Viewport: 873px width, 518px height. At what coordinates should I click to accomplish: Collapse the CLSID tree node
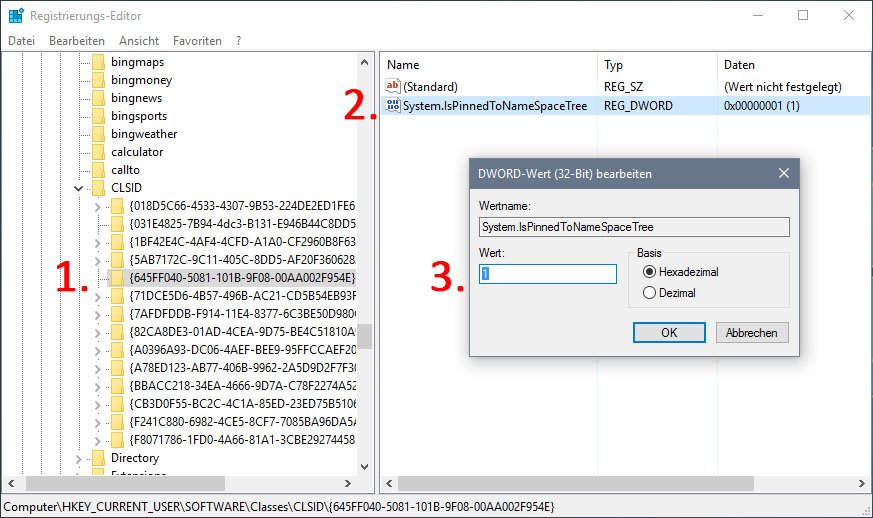pos(78,188)
